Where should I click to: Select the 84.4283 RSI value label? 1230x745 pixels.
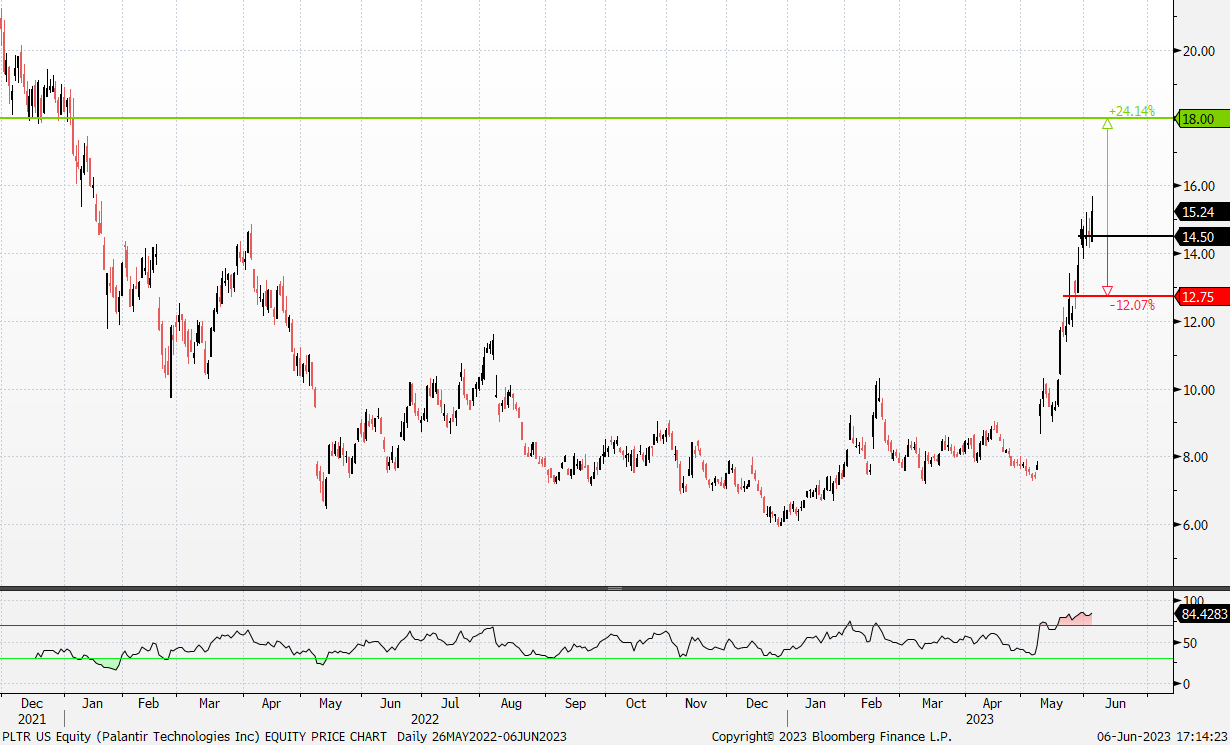click(x=1200, y=614)
